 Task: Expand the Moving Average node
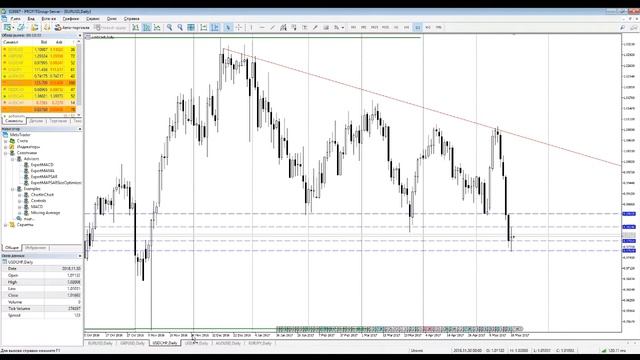point(20,213)
